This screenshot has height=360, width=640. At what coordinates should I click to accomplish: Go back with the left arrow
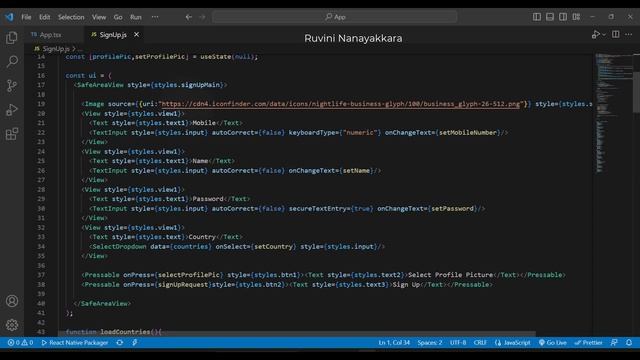click(189, 17)
